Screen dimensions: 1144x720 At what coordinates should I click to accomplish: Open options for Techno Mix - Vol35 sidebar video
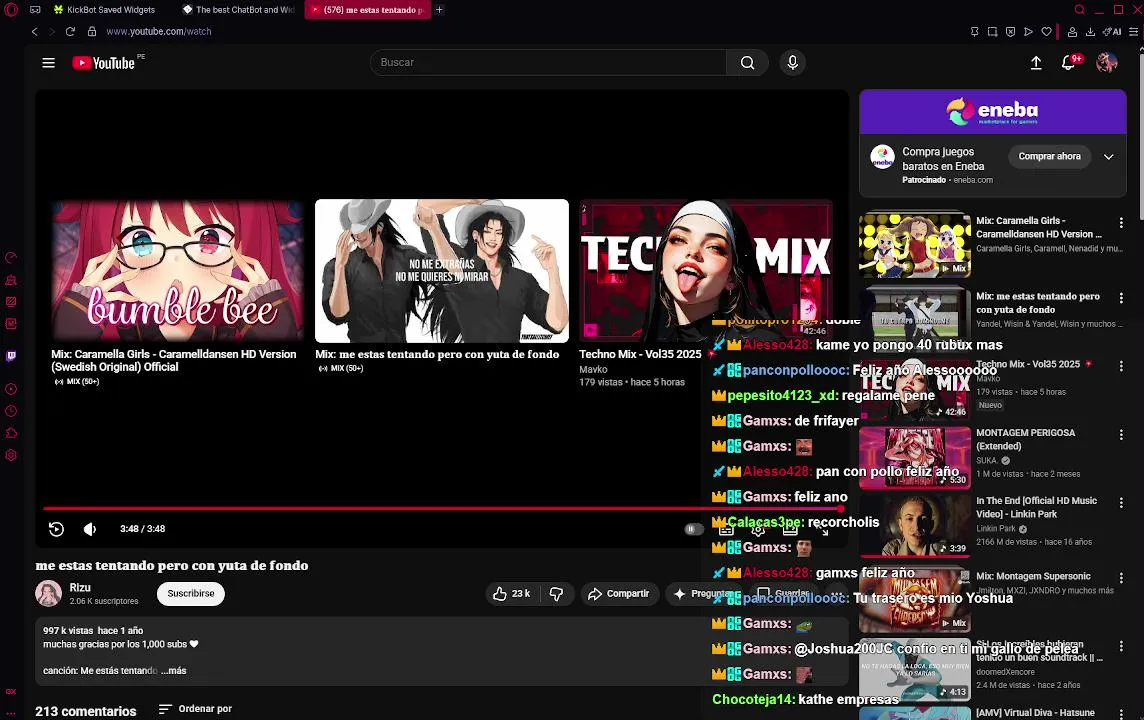click(1121, 366)
